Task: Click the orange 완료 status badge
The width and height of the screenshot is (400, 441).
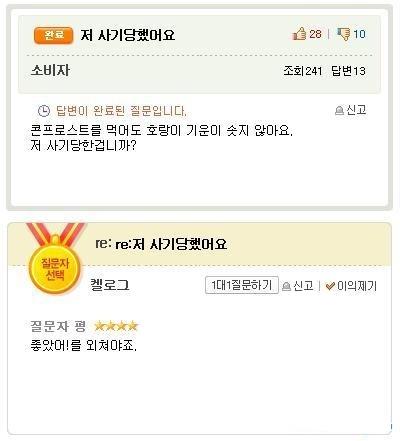Action: coord(53,35)
